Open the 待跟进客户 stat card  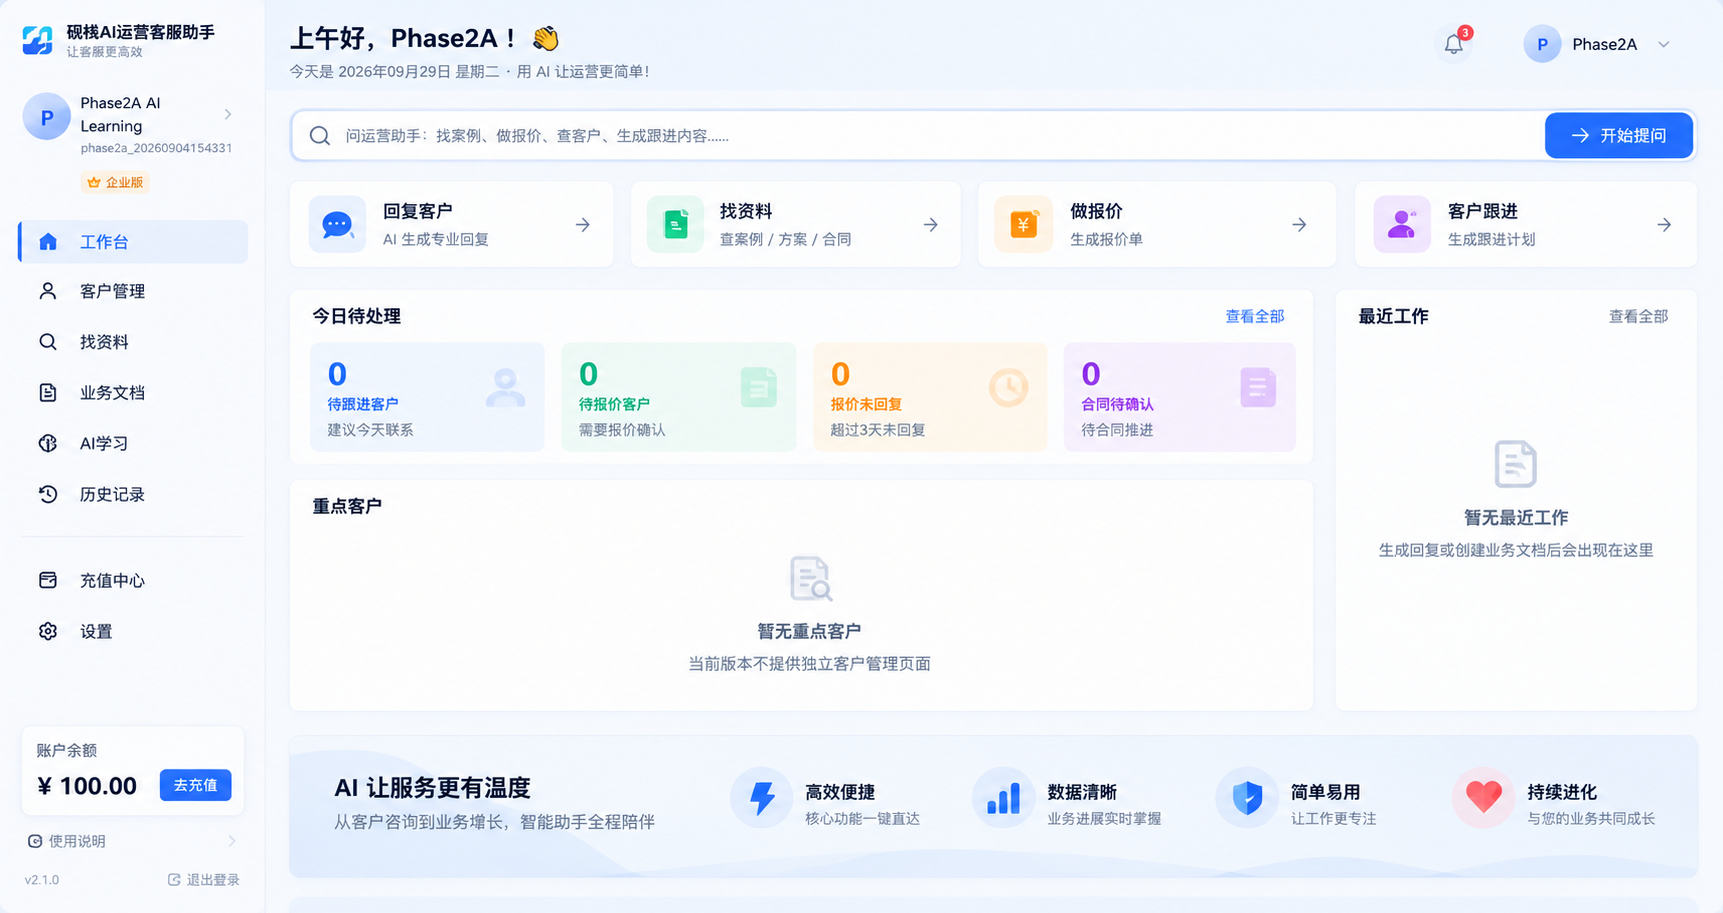coord(428,397)
